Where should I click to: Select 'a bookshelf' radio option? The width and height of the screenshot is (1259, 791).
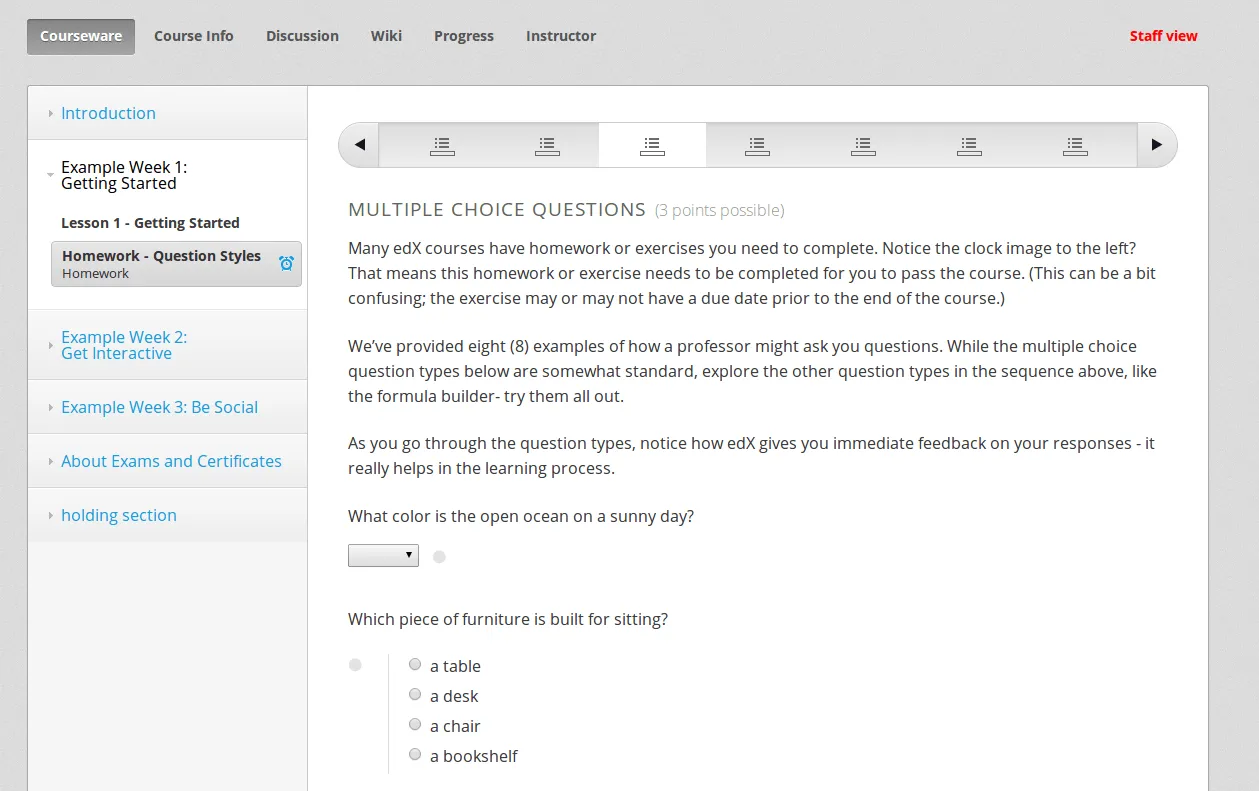(x=415, y=754)
